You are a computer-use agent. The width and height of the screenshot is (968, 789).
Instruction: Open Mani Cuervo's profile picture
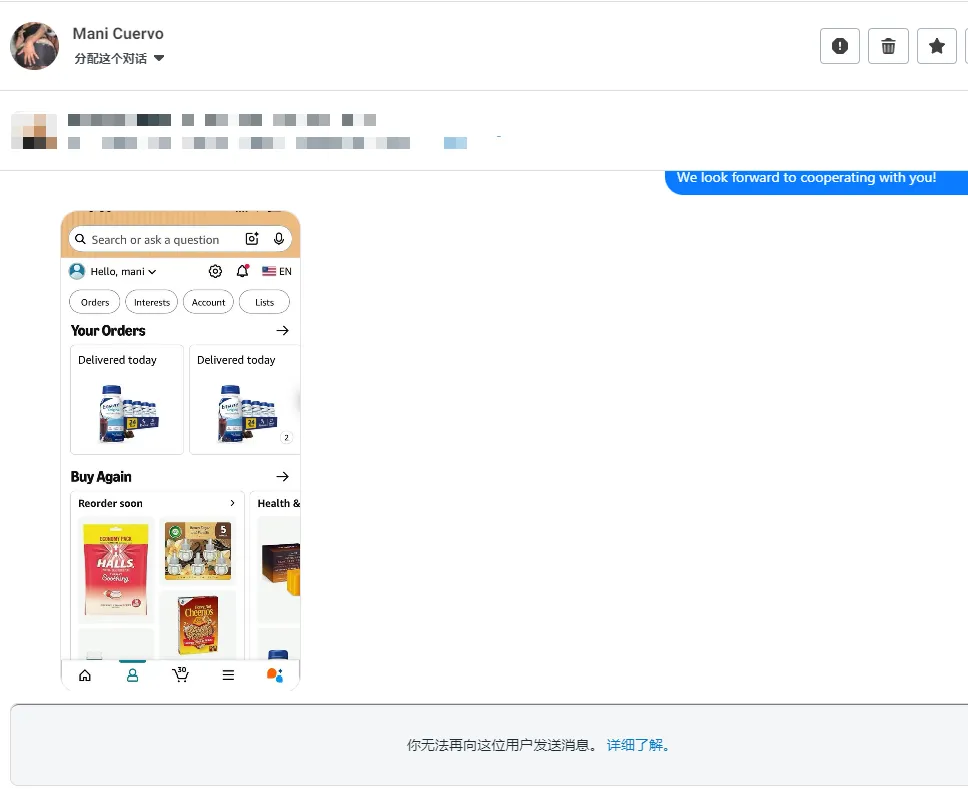click(35, 46)
